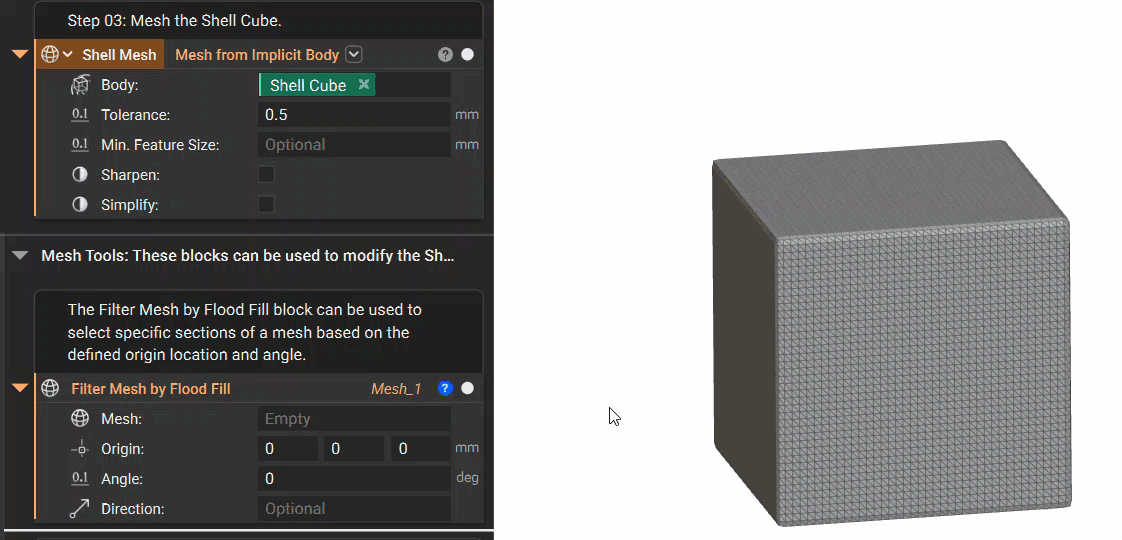Image resolution: width=1122 pixels, height=540 pixels.
Task: Open the Mesh from Implicit Body overload dropdown
Action: [x=354, y=54]
